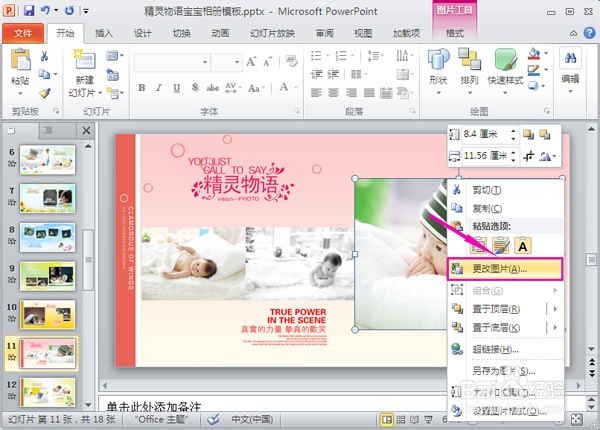
Task: Click the Clear Formatting icon
Action: click(292, 61)
